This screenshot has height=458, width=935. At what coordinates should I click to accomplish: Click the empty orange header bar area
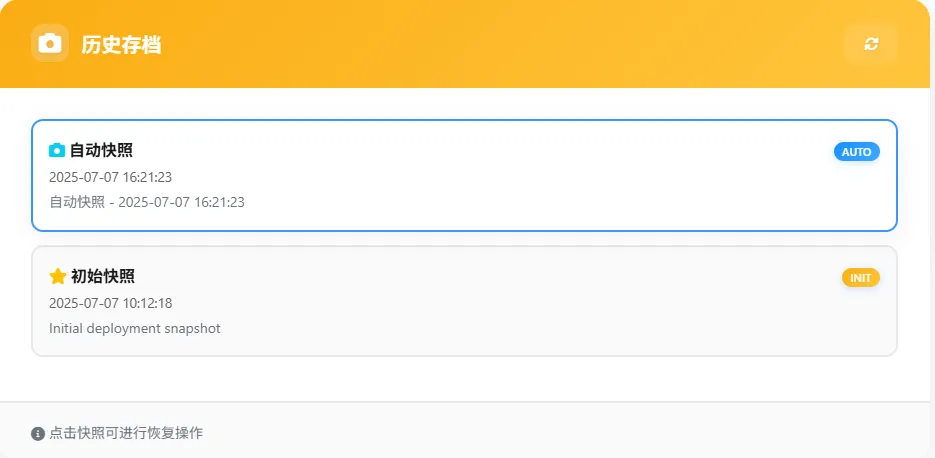(x=500, y=44)
